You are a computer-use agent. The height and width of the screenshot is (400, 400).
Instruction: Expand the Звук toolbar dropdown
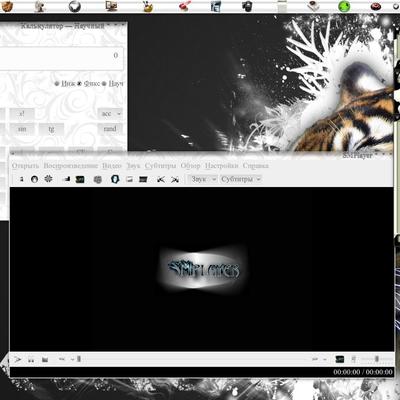point(203,179)
